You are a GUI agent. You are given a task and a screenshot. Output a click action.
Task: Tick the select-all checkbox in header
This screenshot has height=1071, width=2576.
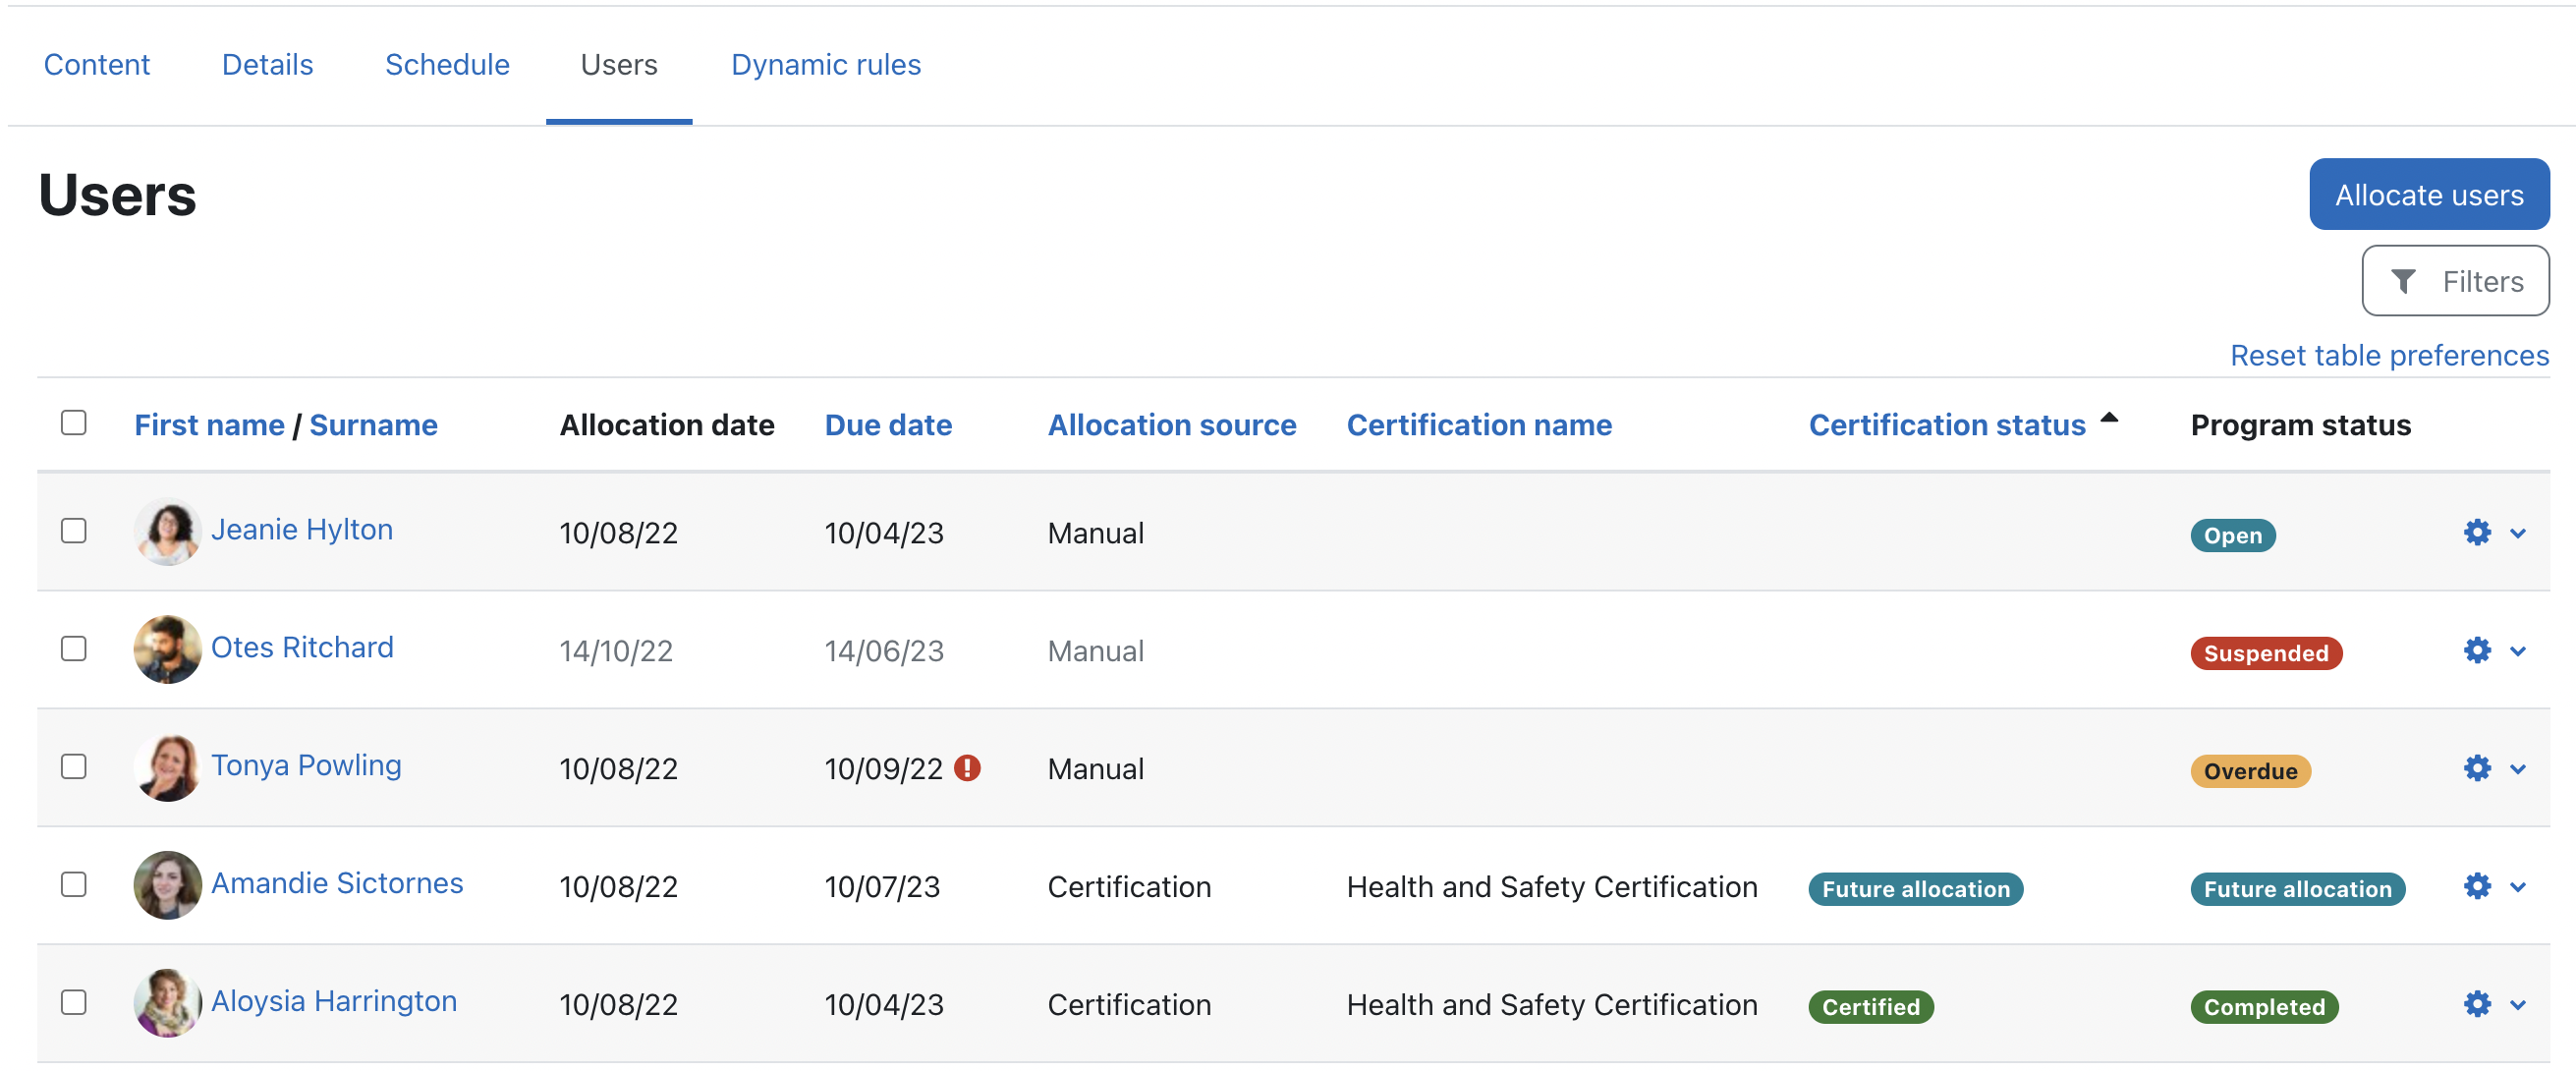[x=73, y=423]
